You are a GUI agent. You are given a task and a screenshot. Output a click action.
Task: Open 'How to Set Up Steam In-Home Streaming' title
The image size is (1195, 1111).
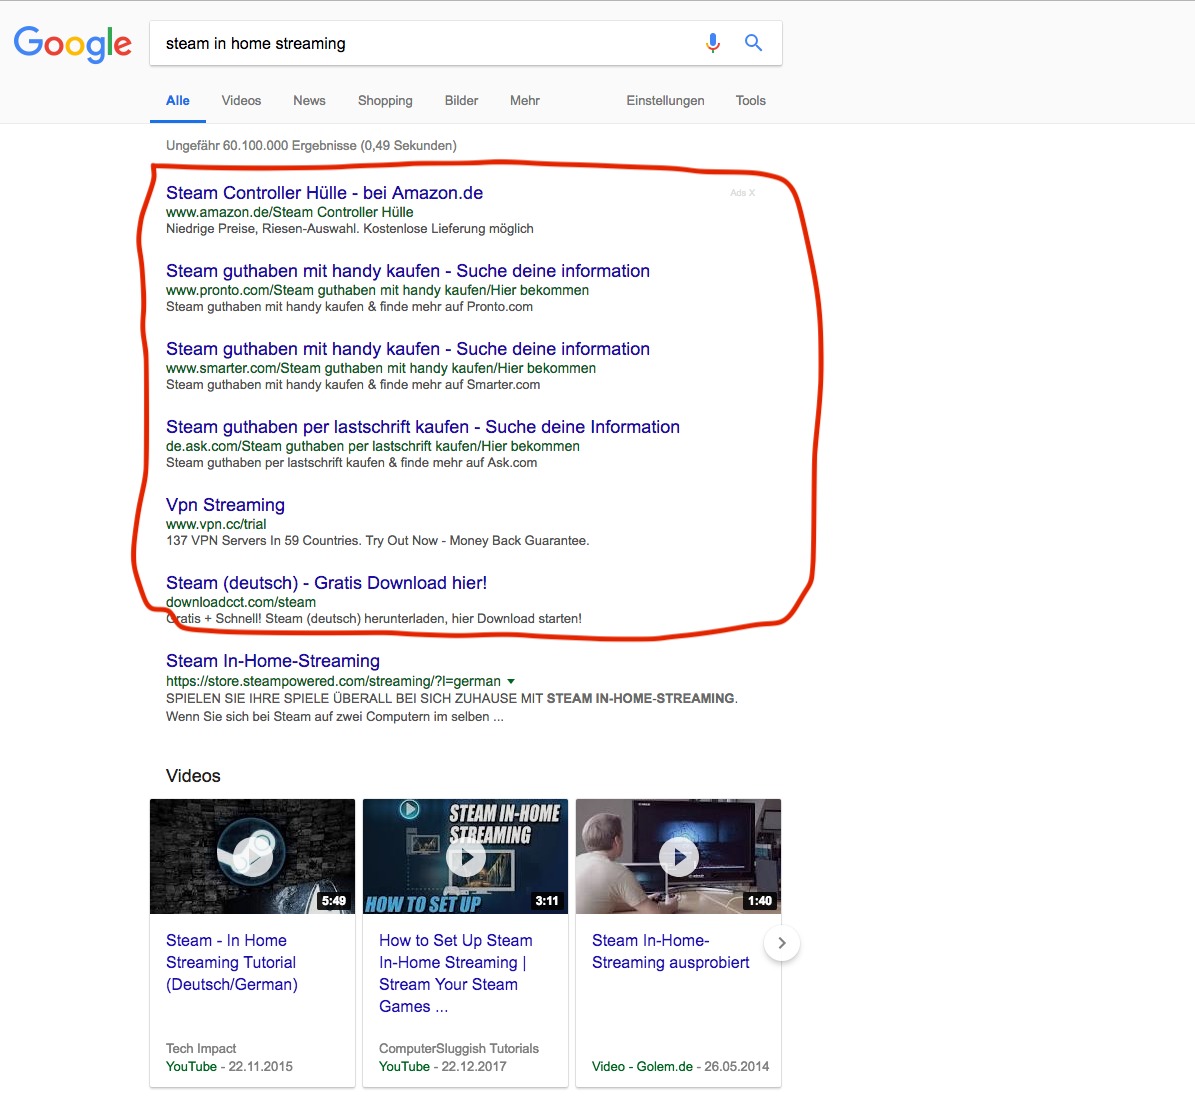pos(456,973)
